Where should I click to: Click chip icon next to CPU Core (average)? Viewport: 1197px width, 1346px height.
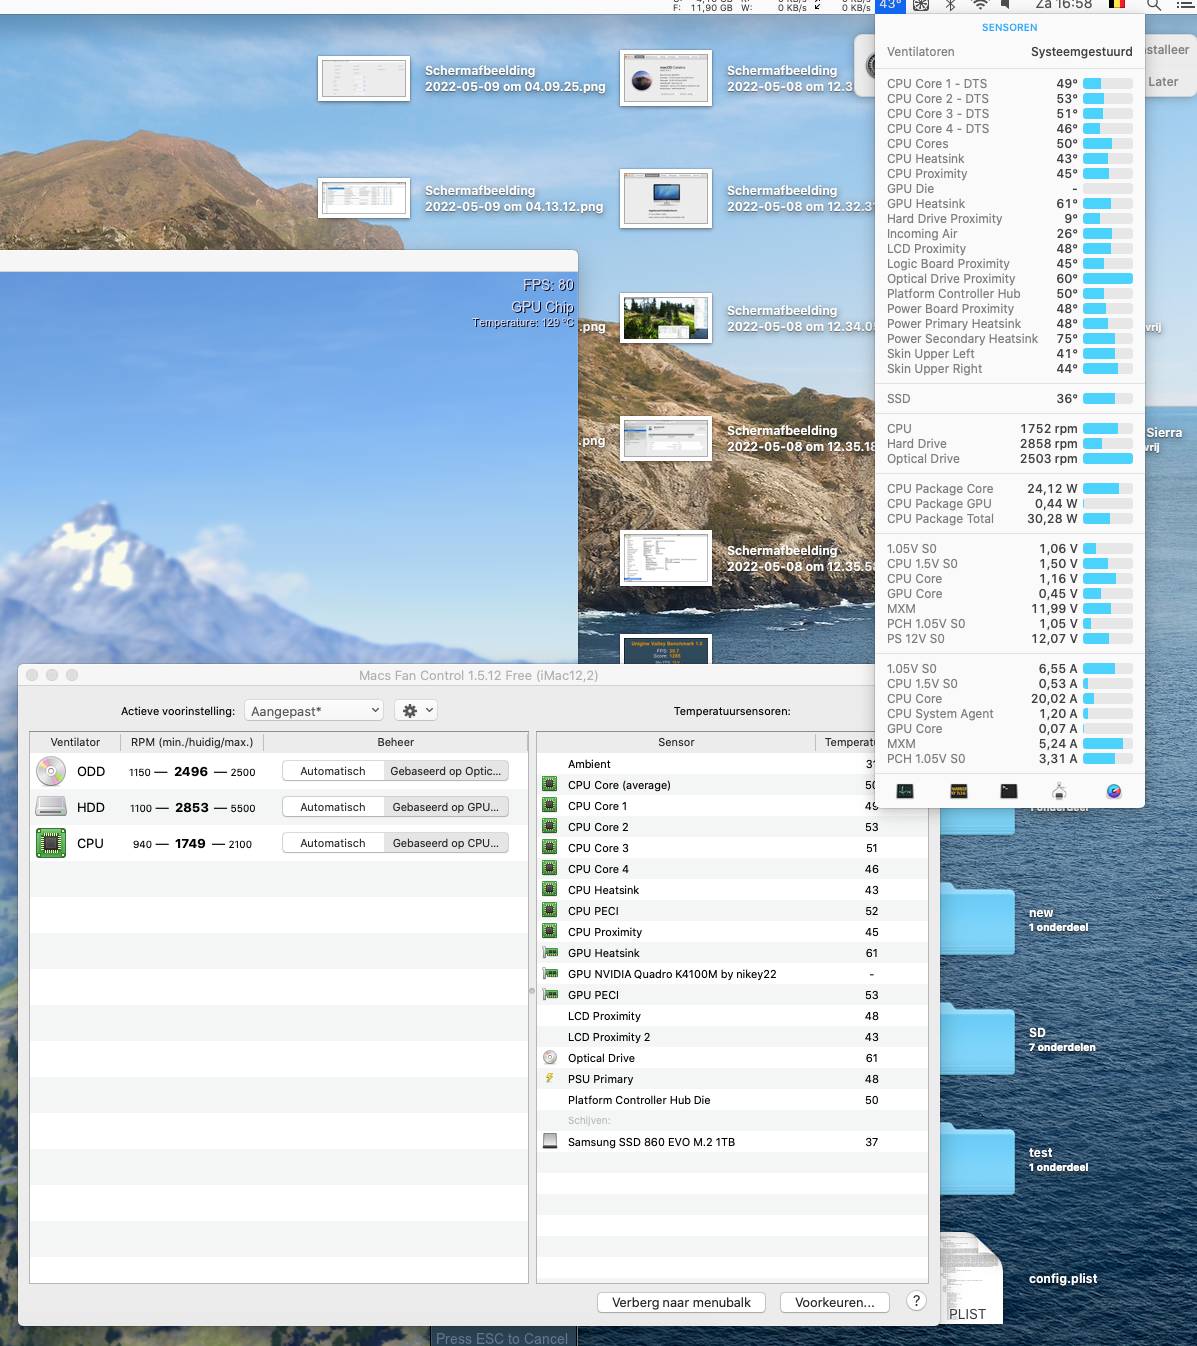coord(550,785)
